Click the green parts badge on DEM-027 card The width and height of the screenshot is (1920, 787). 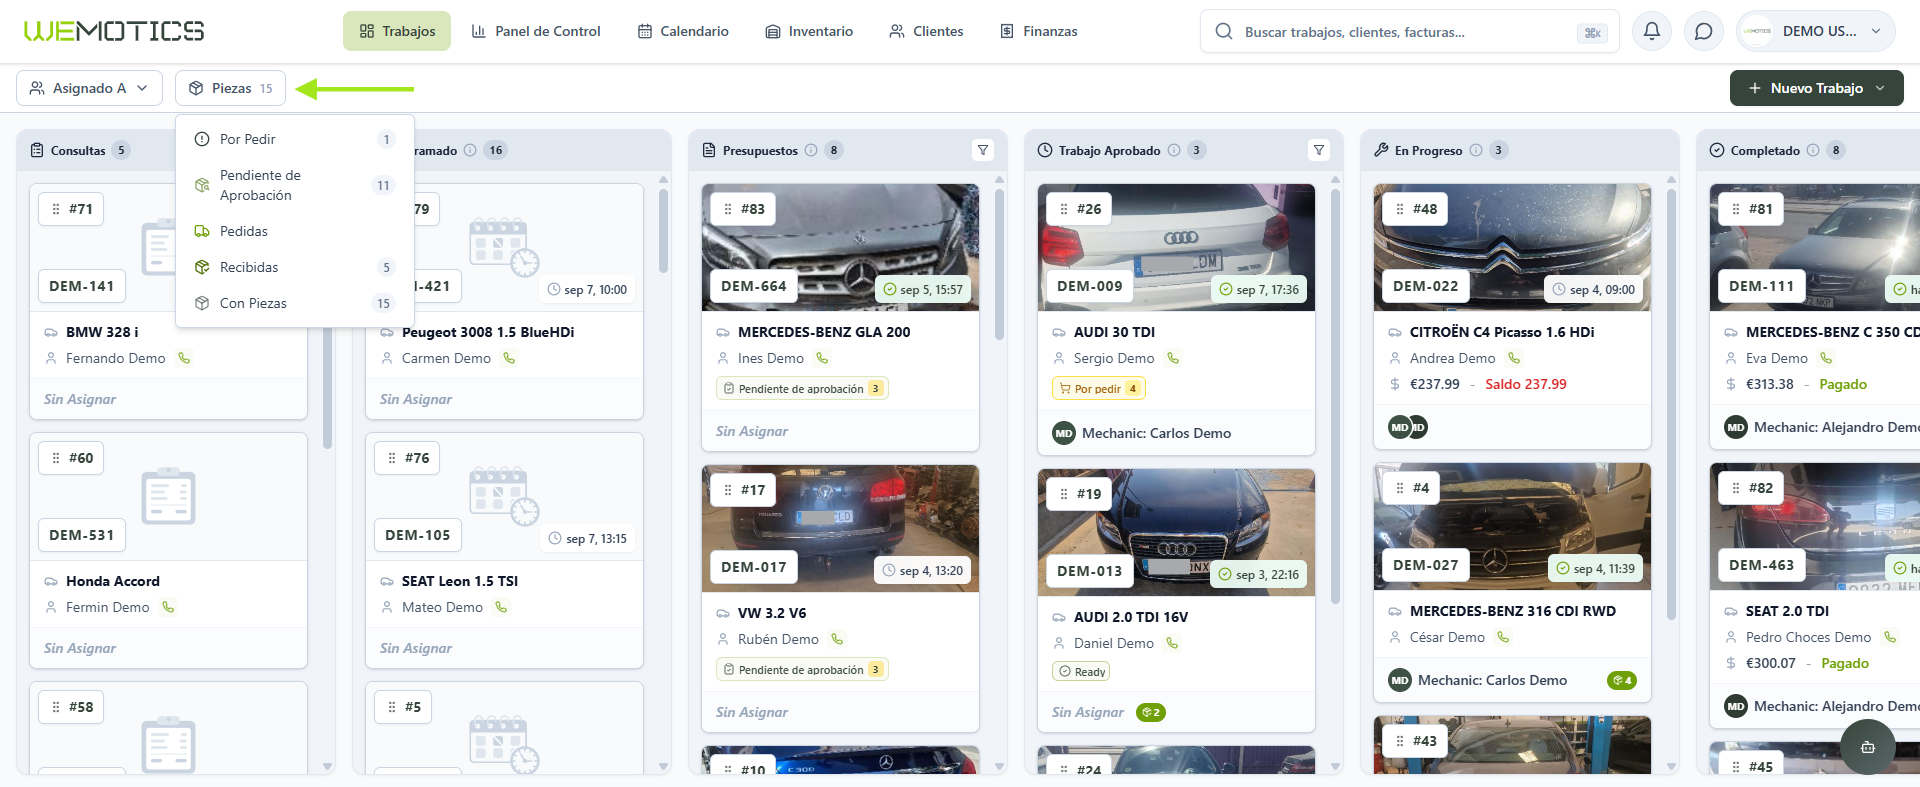[1622, 681]
